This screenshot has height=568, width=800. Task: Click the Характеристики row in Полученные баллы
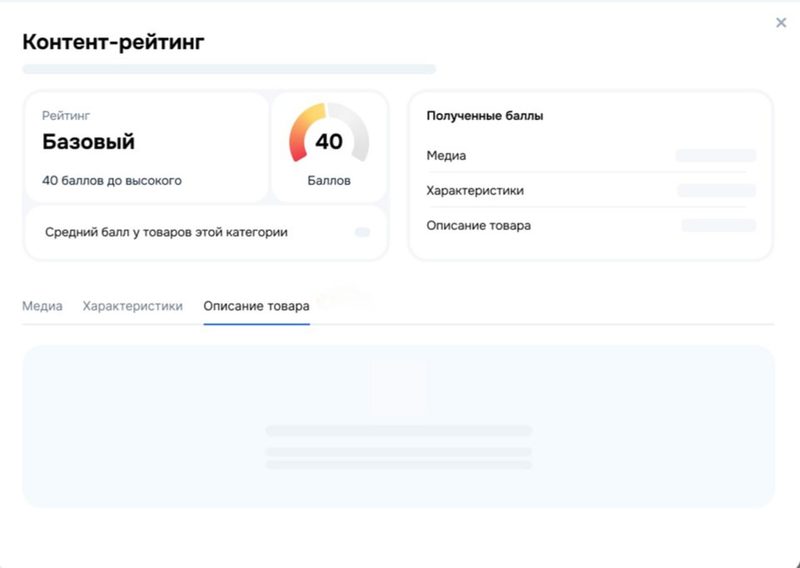(591, 190)
